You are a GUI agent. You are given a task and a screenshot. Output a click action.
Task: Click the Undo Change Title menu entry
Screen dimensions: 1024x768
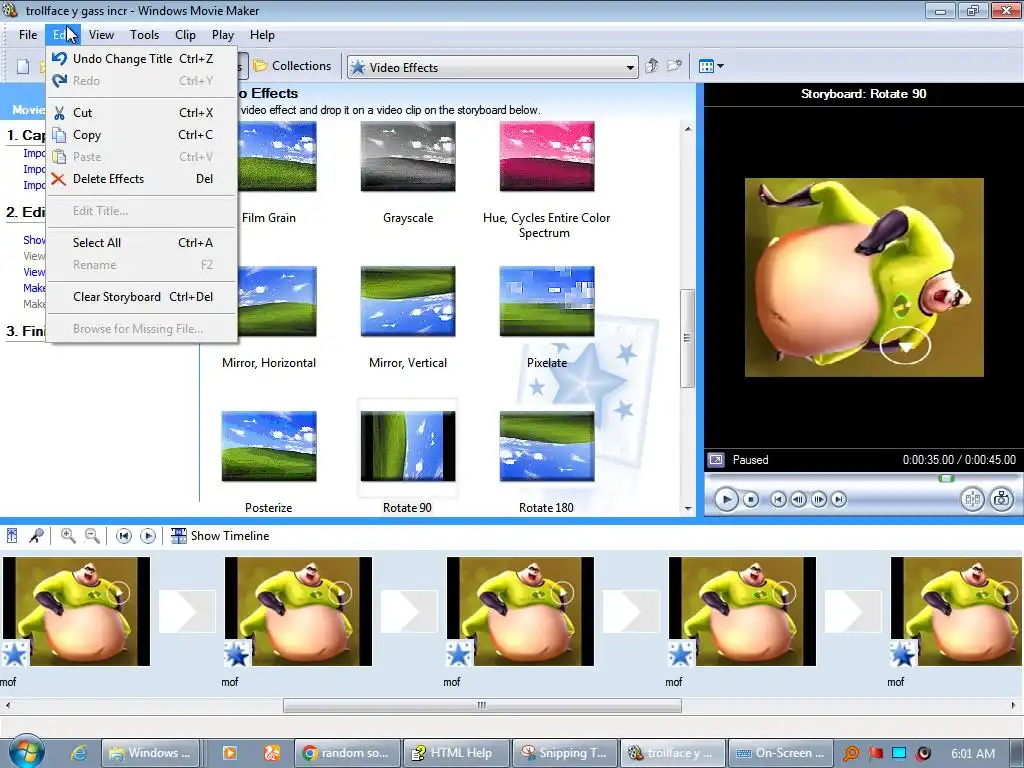pos(142,59)
